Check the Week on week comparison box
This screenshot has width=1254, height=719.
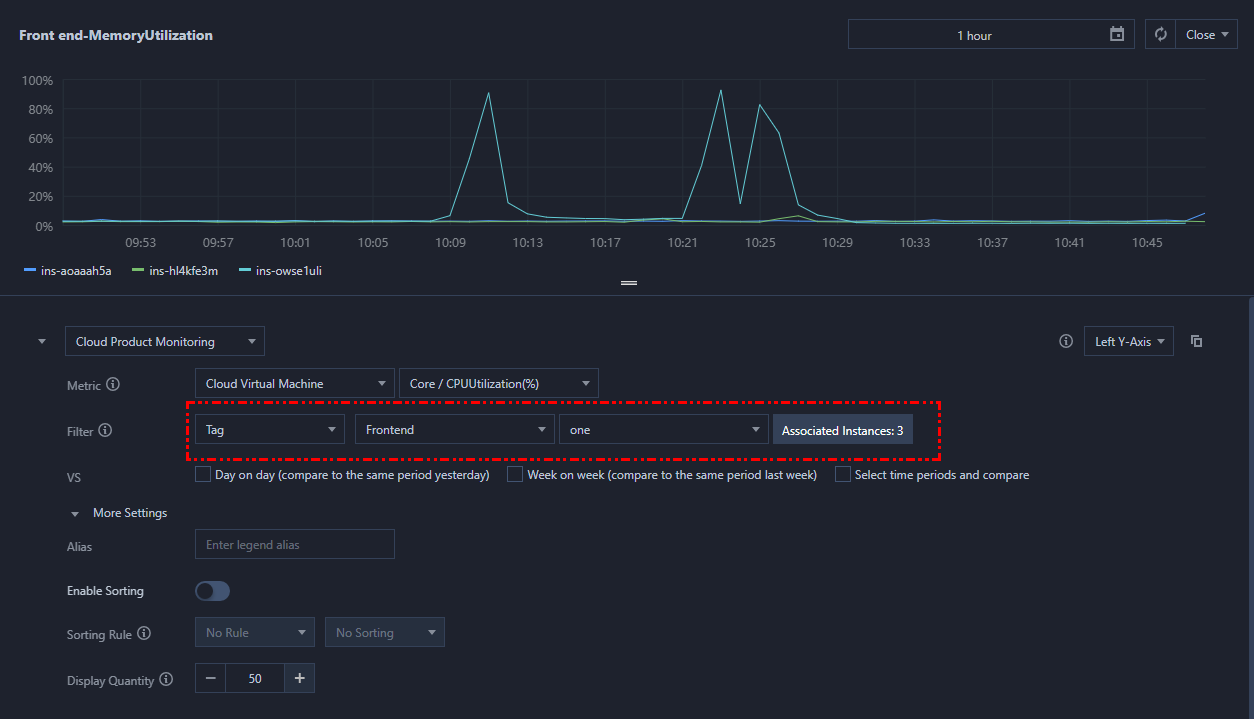tap(515, 475)
